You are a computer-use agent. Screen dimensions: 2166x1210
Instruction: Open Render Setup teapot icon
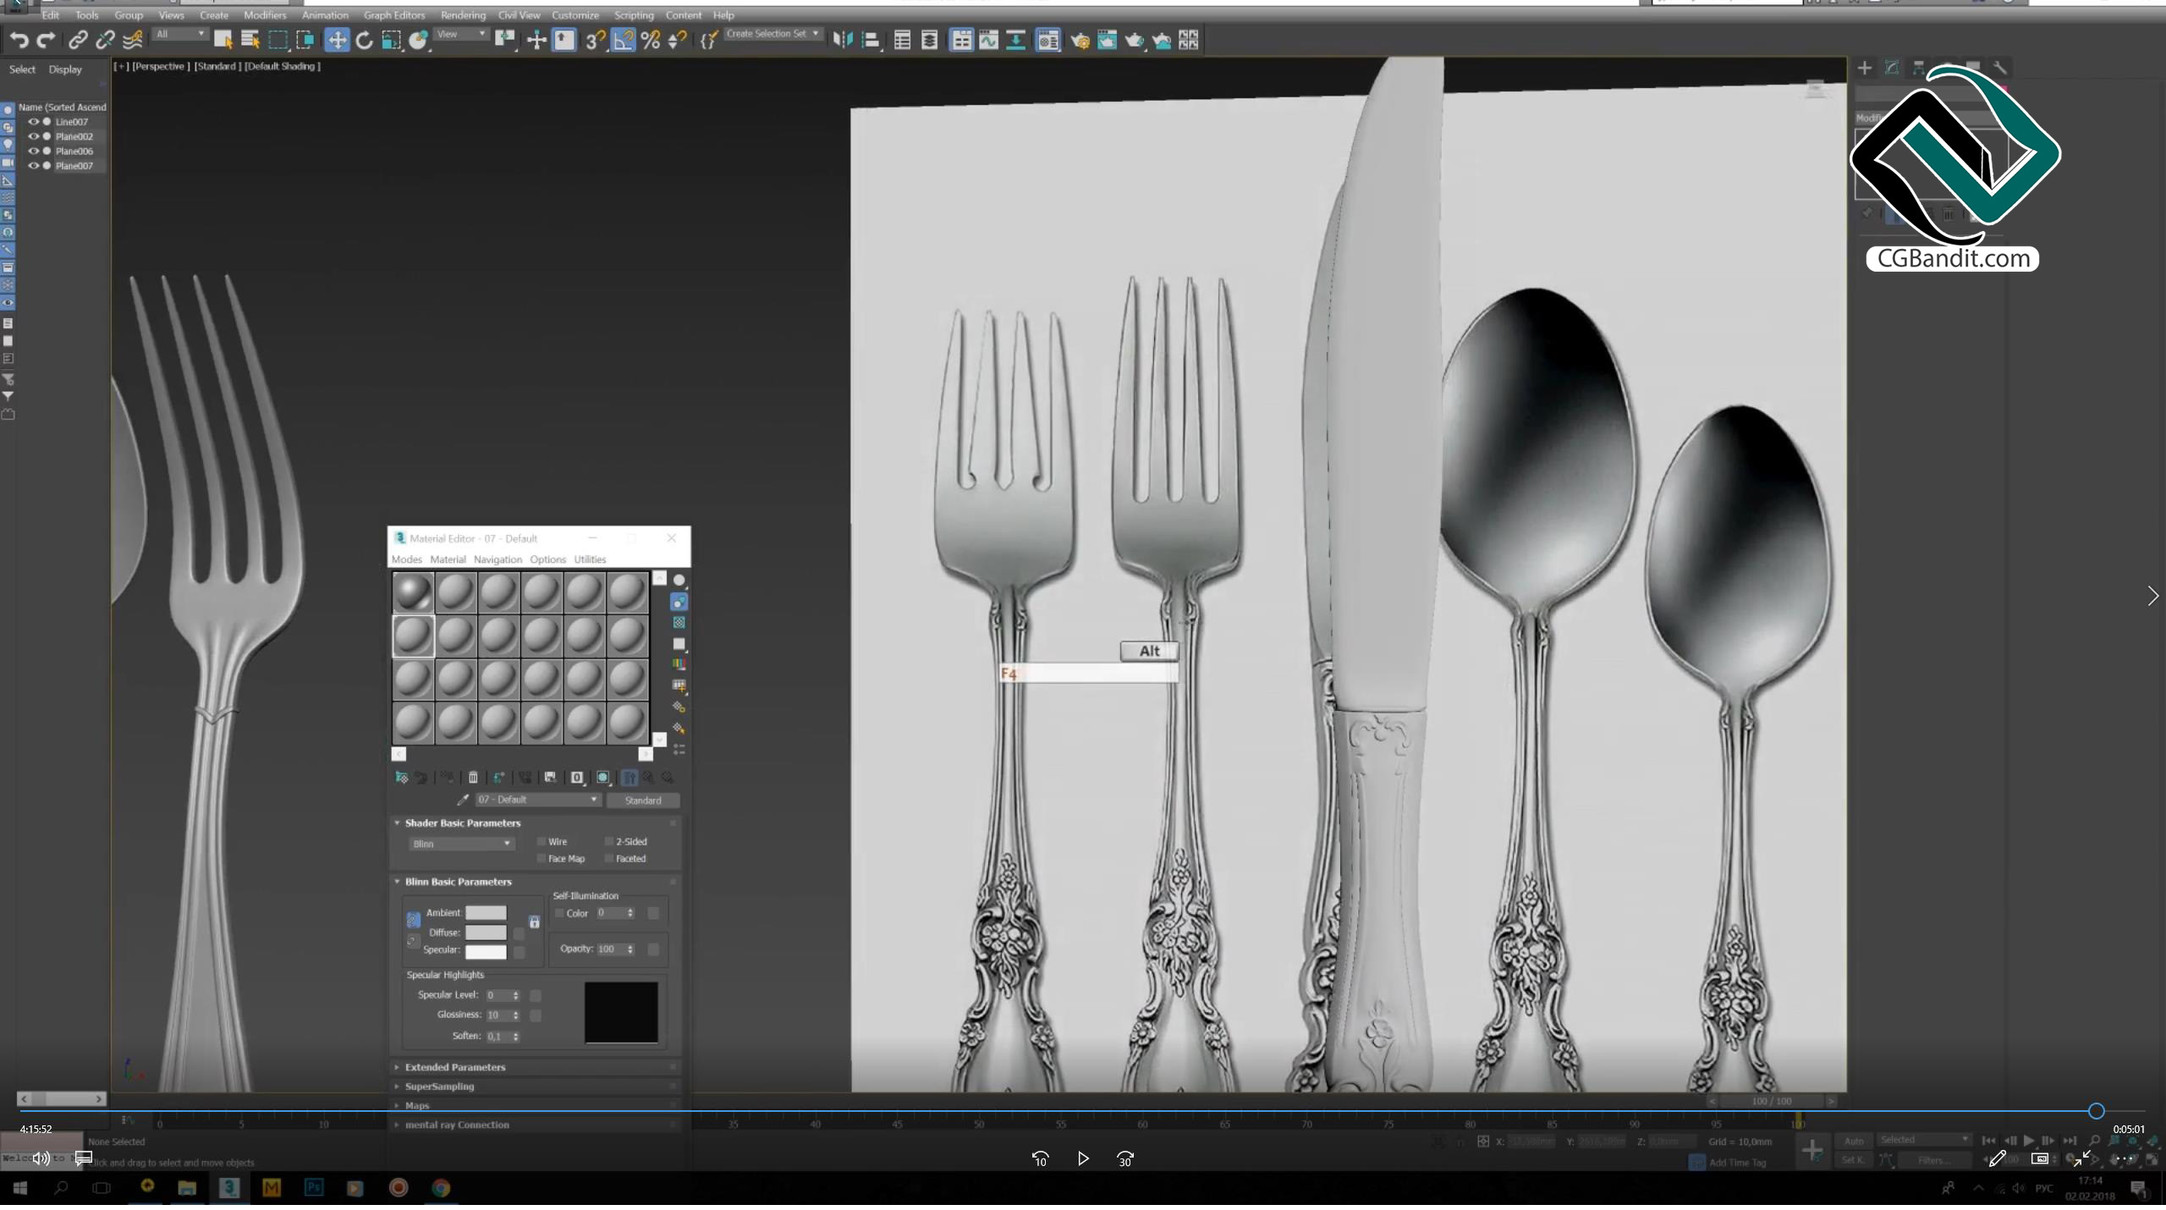pos(1080,40)
